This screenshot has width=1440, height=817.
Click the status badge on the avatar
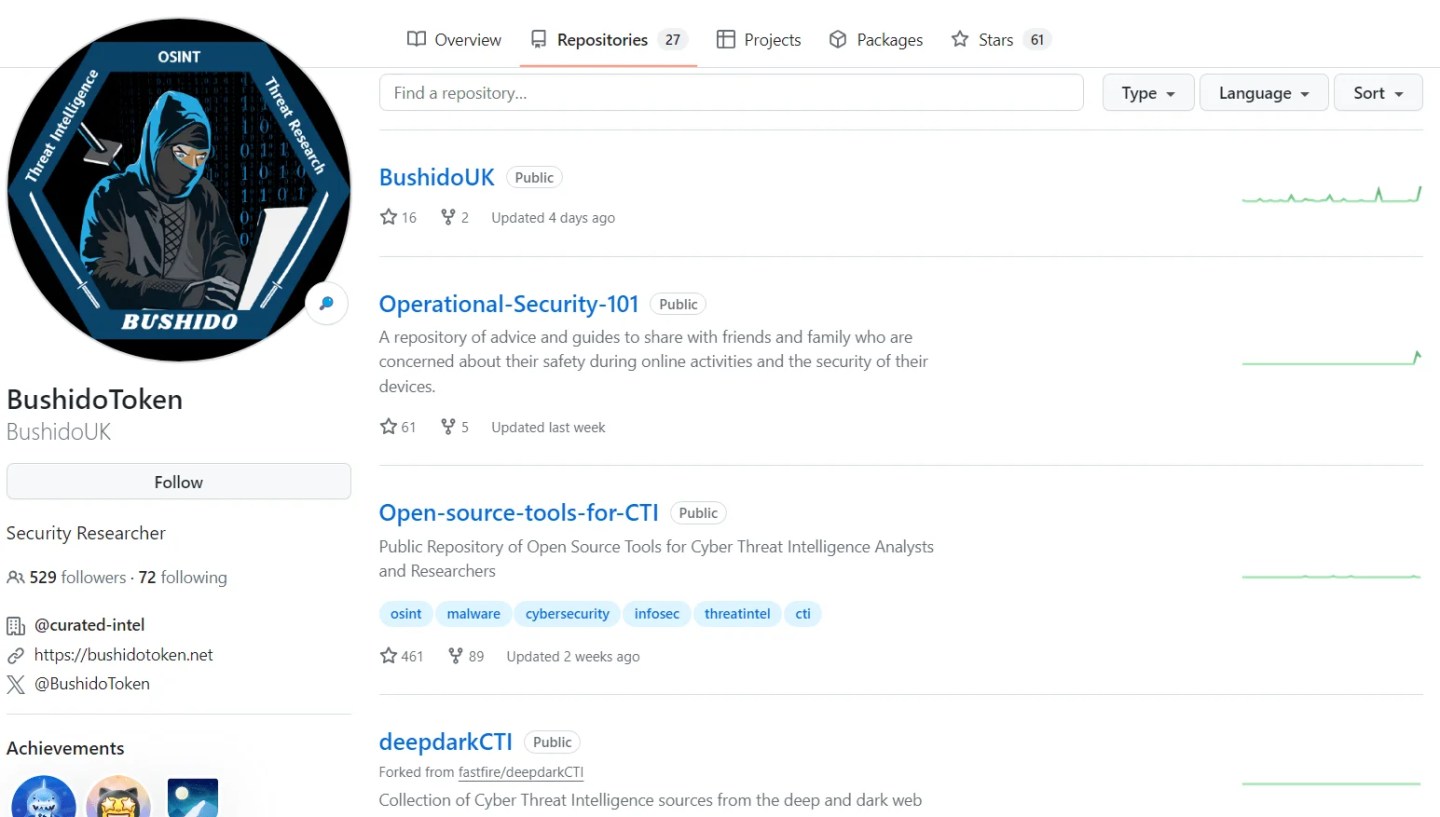click(x=326, y=303)
